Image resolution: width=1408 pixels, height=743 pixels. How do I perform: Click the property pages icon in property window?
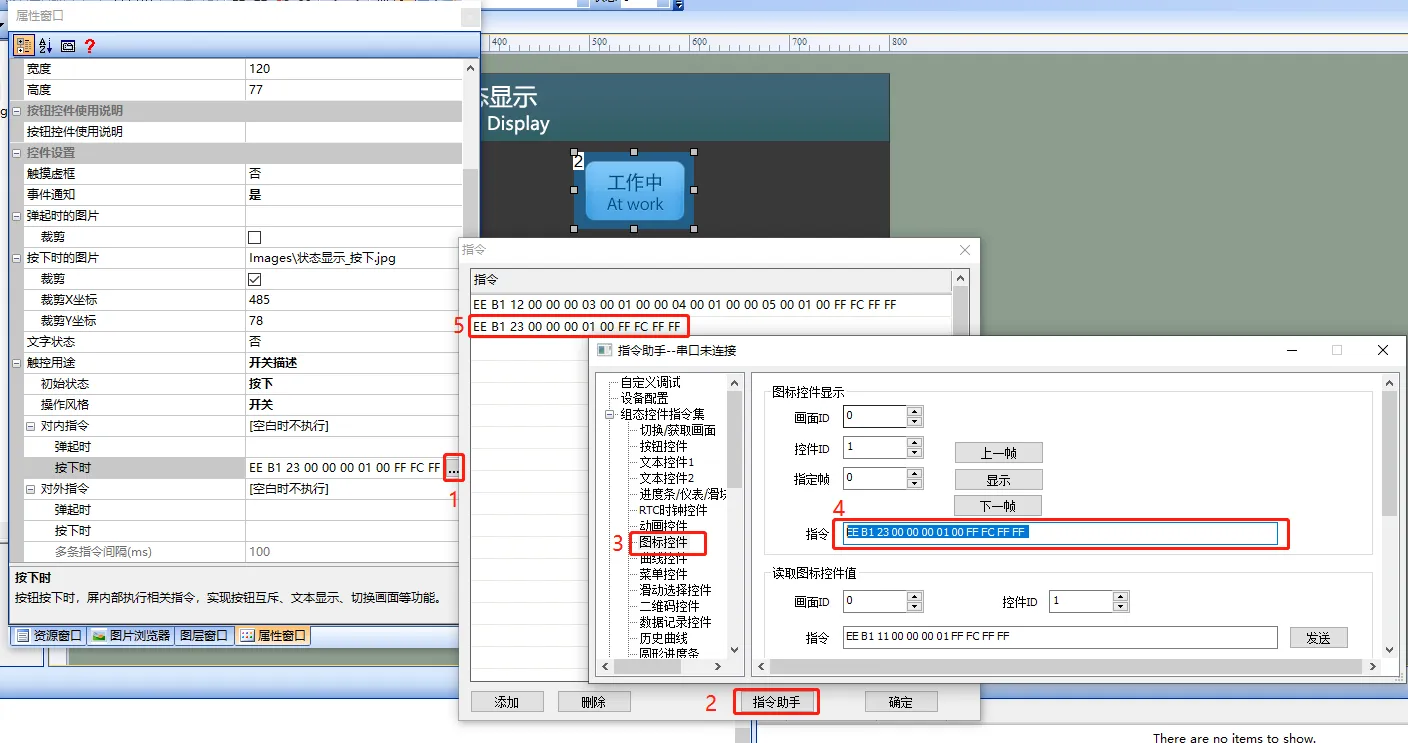(66, 45)
